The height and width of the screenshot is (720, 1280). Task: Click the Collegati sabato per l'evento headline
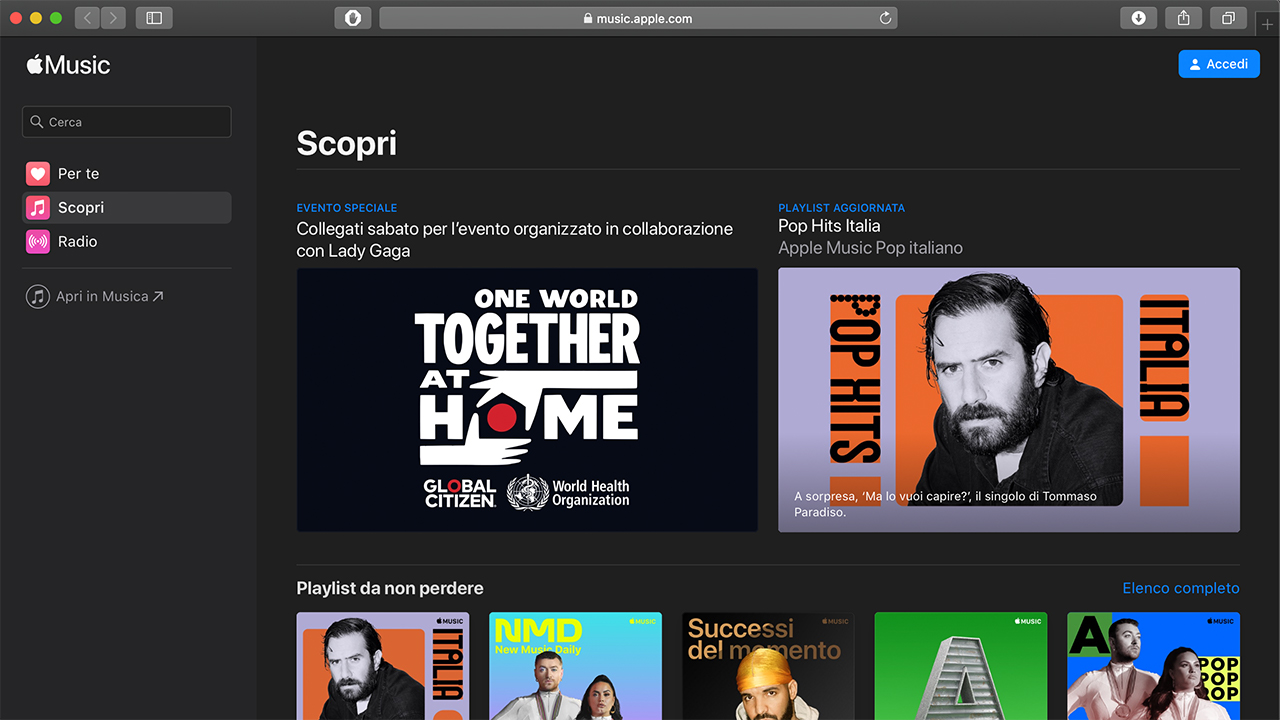pyautogui.click(x=515, y=240)
